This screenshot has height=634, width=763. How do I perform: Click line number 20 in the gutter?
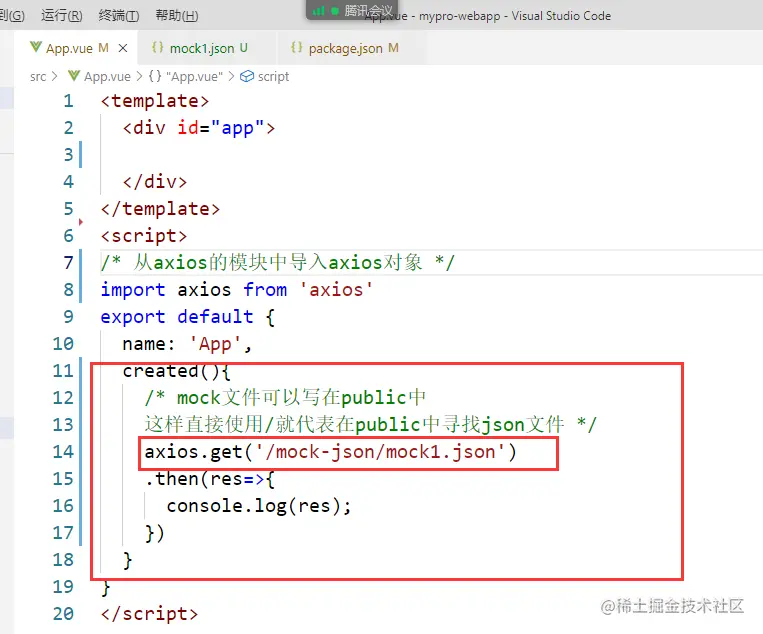63,614
